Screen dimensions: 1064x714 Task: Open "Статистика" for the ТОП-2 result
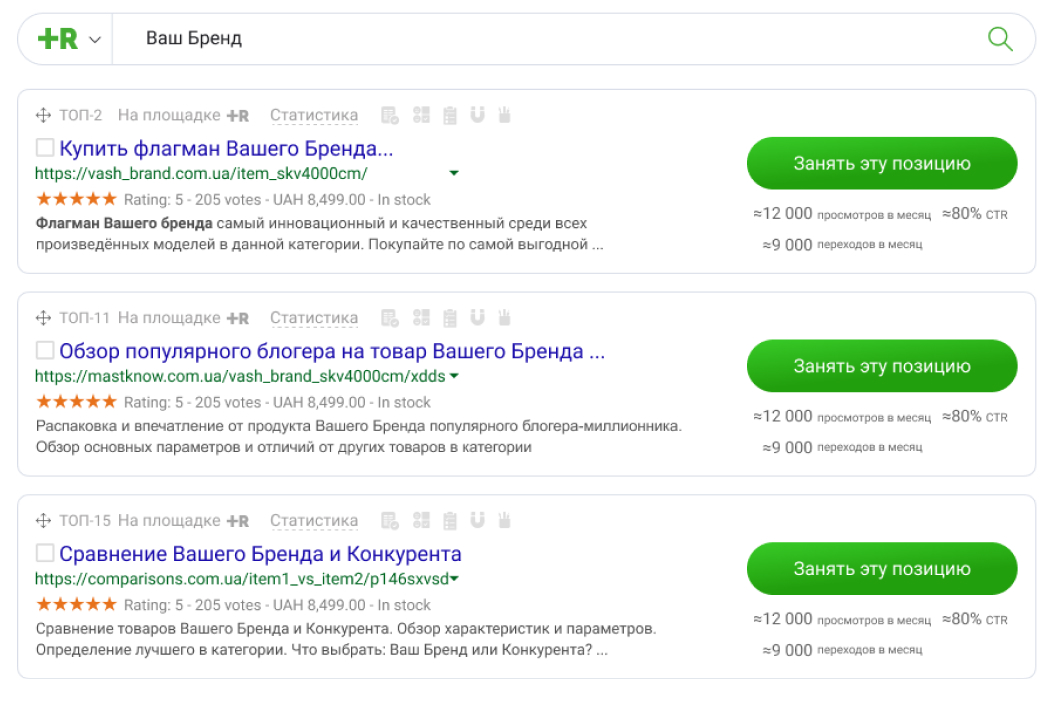(x=314, y=116)
